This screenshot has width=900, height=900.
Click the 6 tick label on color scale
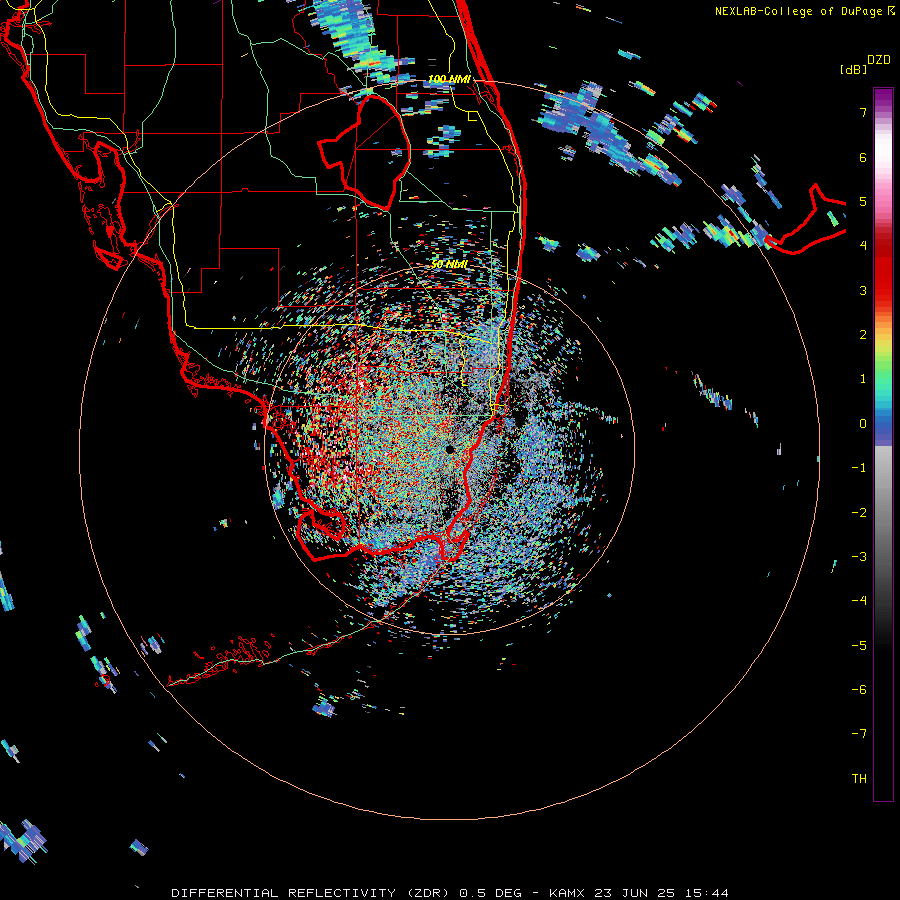point(863,157)
